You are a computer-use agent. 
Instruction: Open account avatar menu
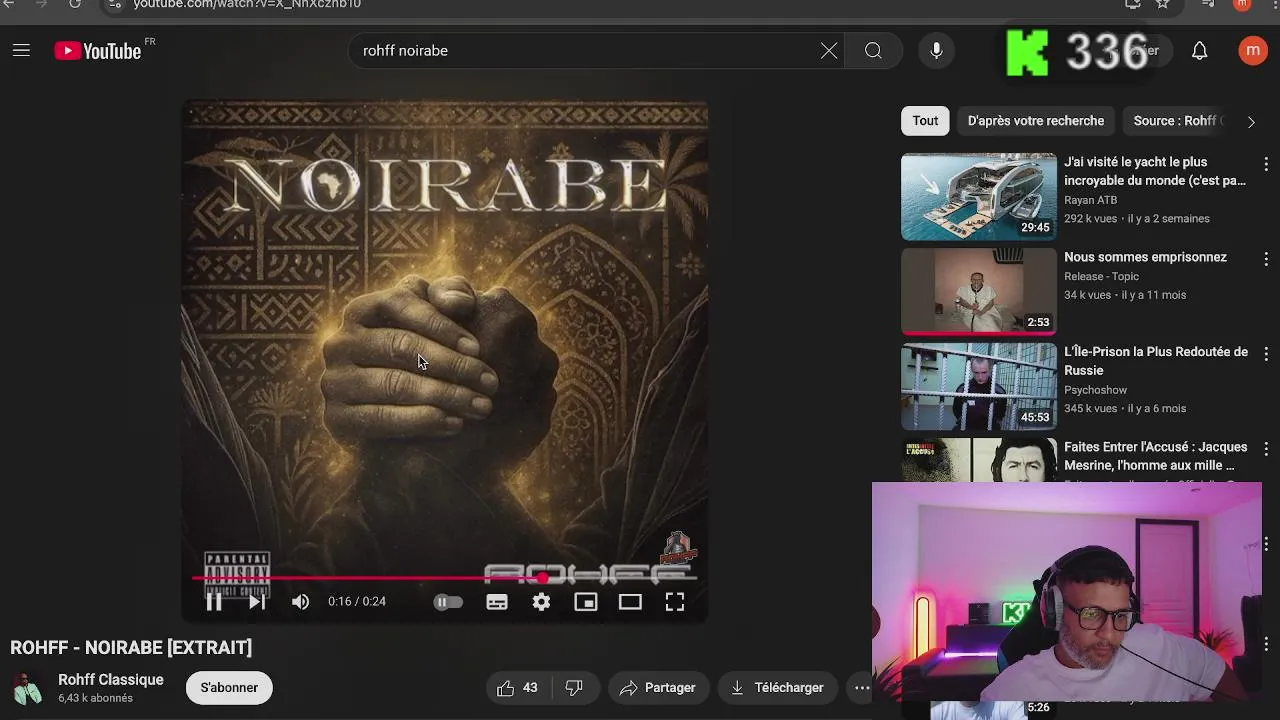[1252, 51]
